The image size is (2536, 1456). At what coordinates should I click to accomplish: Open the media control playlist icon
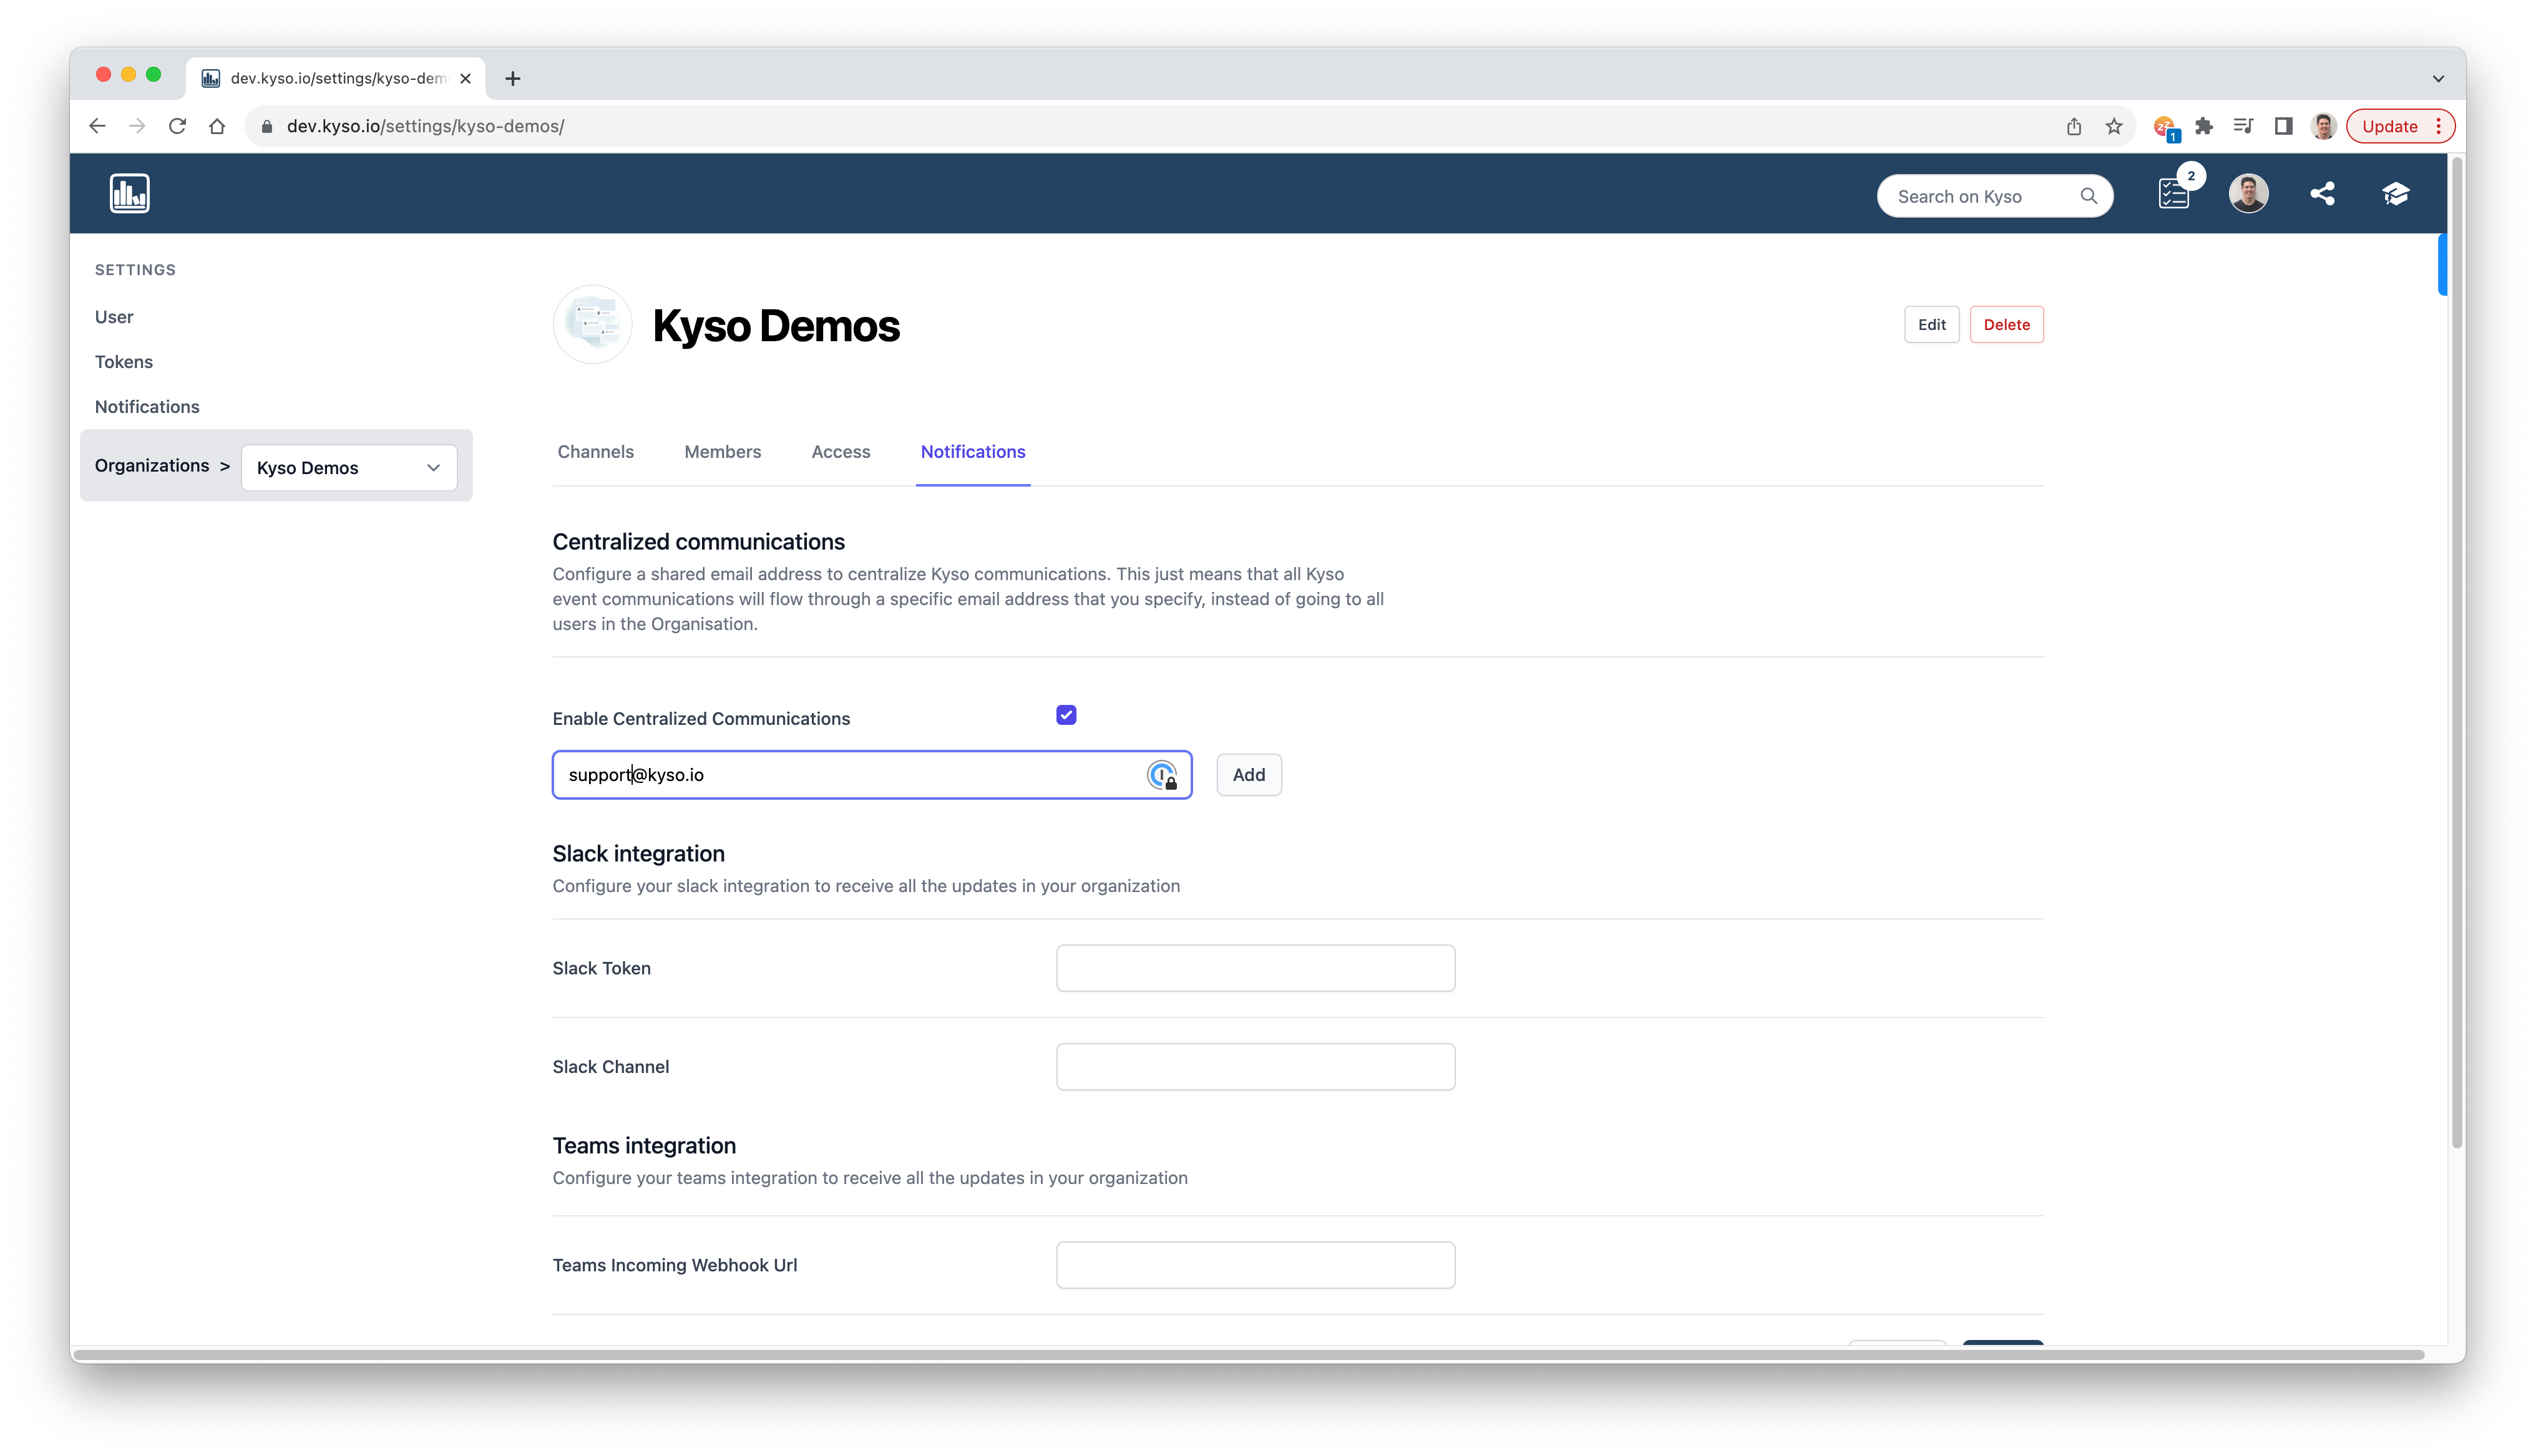(2244, 126)
